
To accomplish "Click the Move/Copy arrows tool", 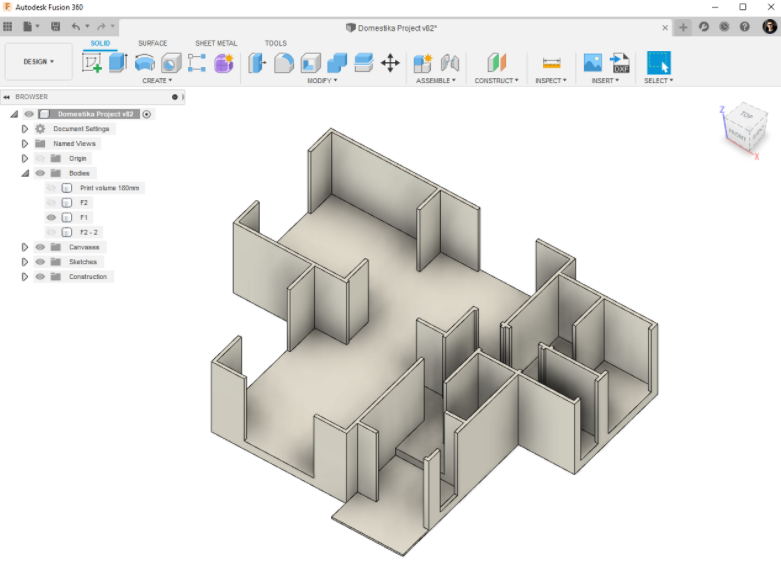I will 390,63.
